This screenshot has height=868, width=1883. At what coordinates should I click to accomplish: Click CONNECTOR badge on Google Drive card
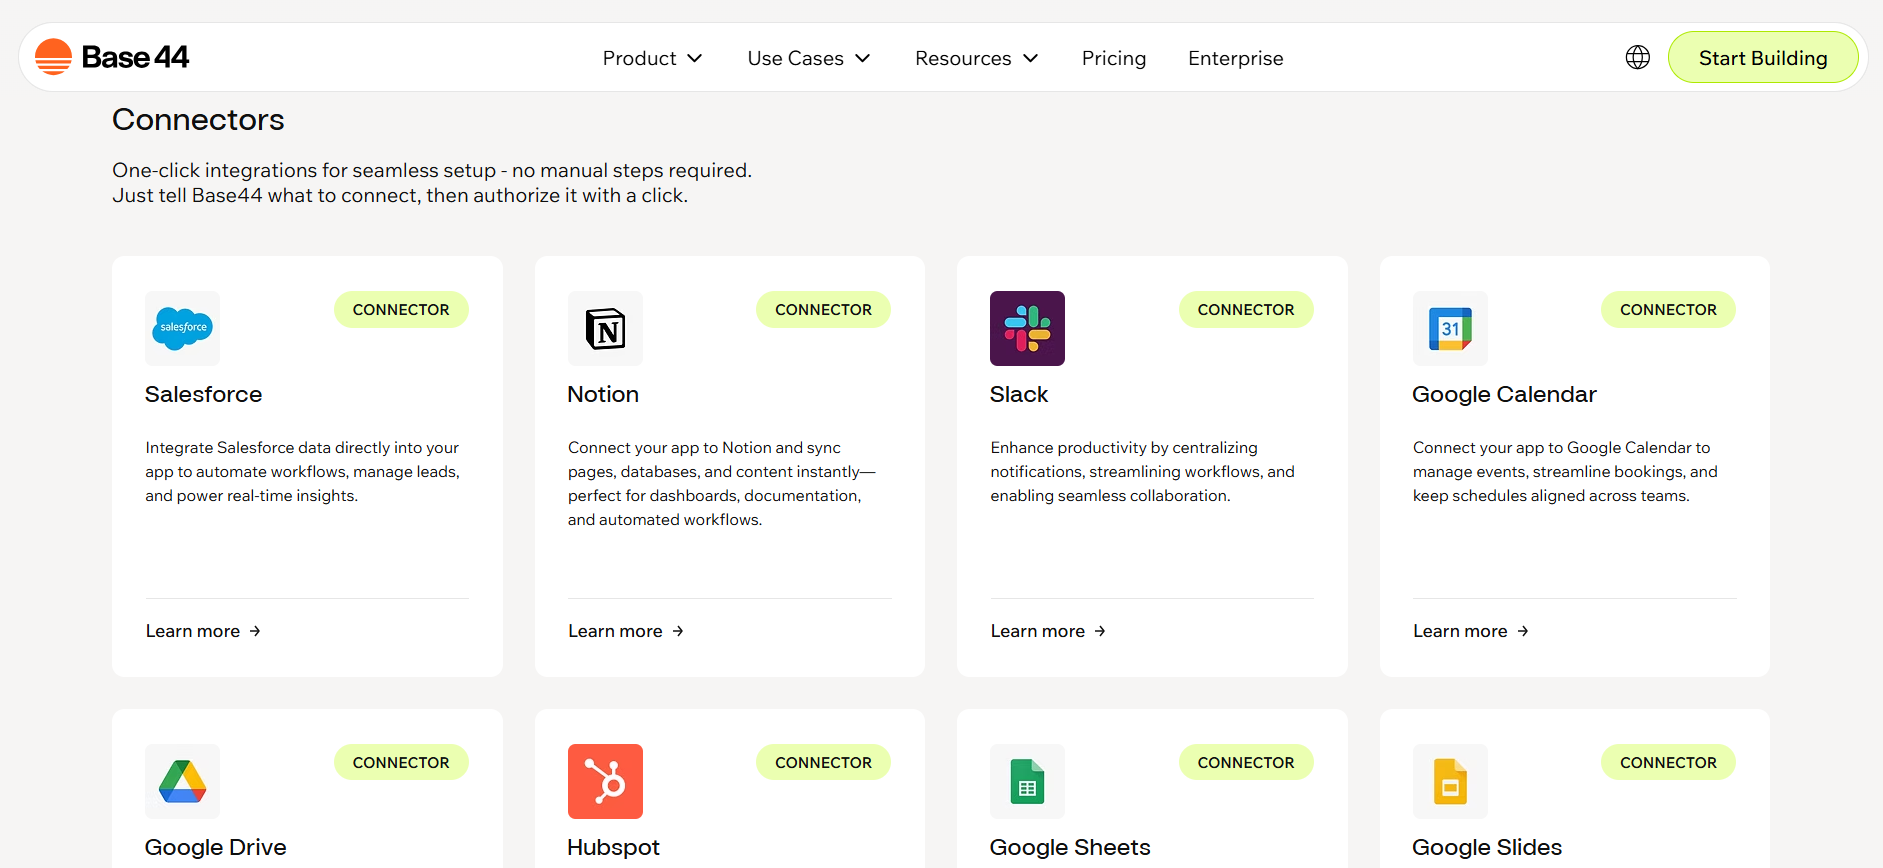point(401,763)
